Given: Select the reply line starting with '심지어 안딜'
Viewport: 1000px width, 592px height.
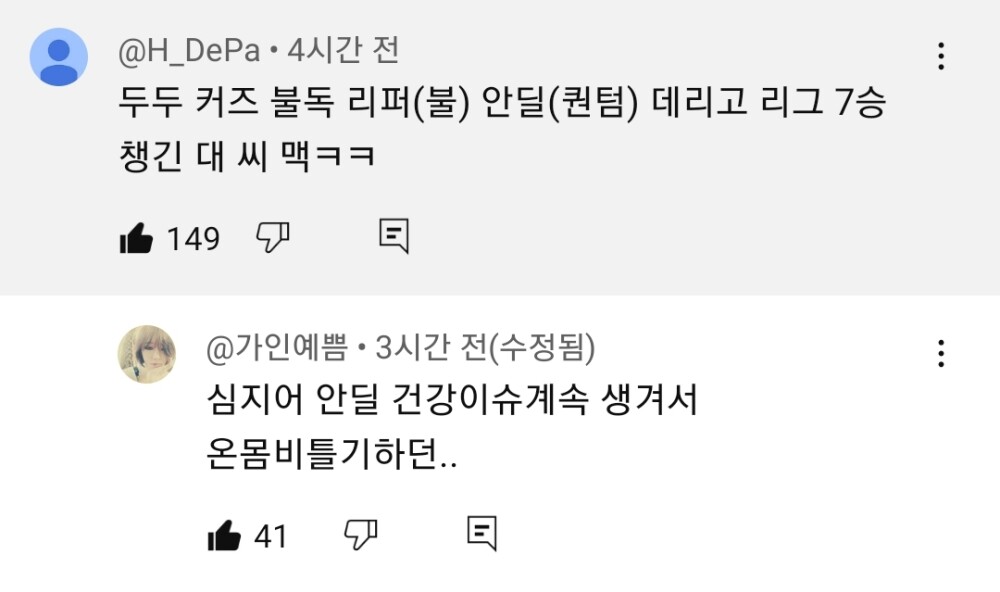Looking at the screenshot, I should (x=448, y=402).
